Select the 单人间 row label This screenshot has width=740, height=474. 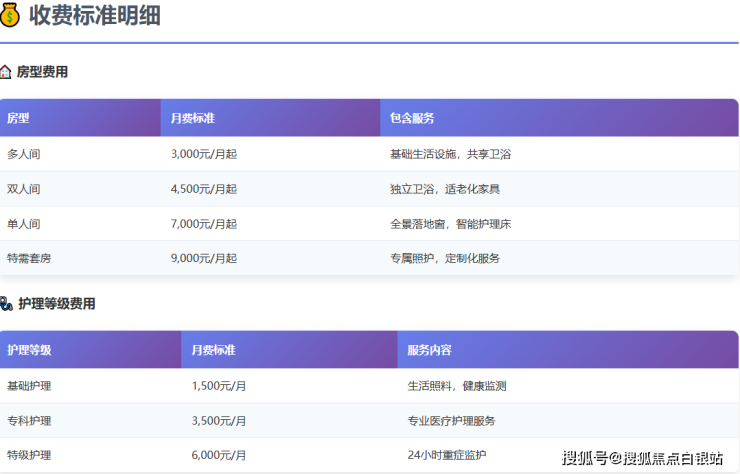pyautogui.click(x=23, y=224)
